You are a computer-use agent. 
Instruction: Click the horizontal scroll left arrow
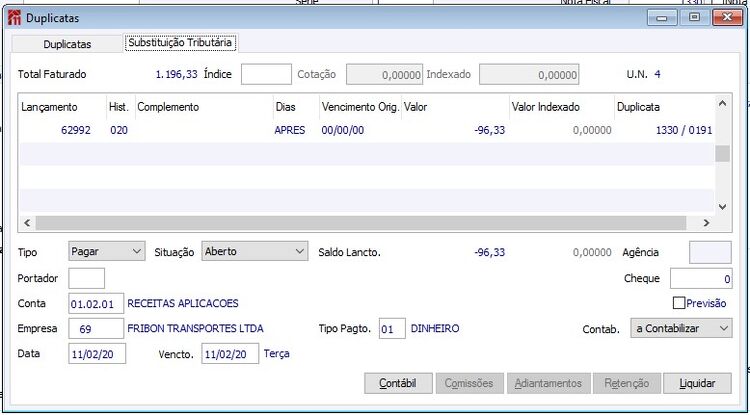point(27,223)
